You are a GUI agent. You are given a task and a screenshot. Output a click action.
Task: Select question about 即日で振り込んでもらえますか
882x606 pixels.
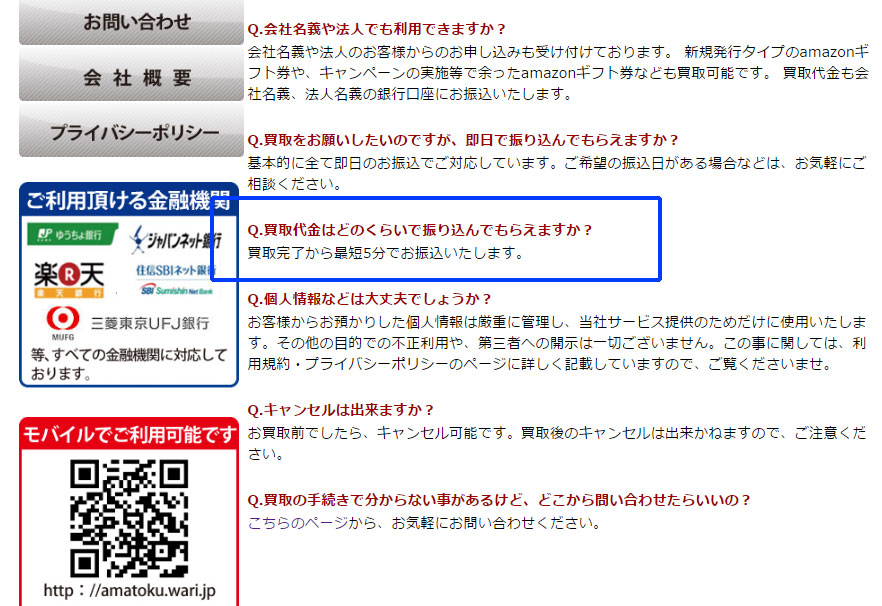(464, 140)
